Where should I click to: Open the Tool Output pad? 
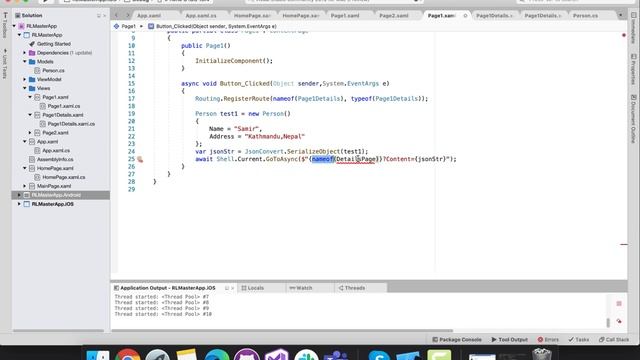pyautogui.click(x=510, y=340)
